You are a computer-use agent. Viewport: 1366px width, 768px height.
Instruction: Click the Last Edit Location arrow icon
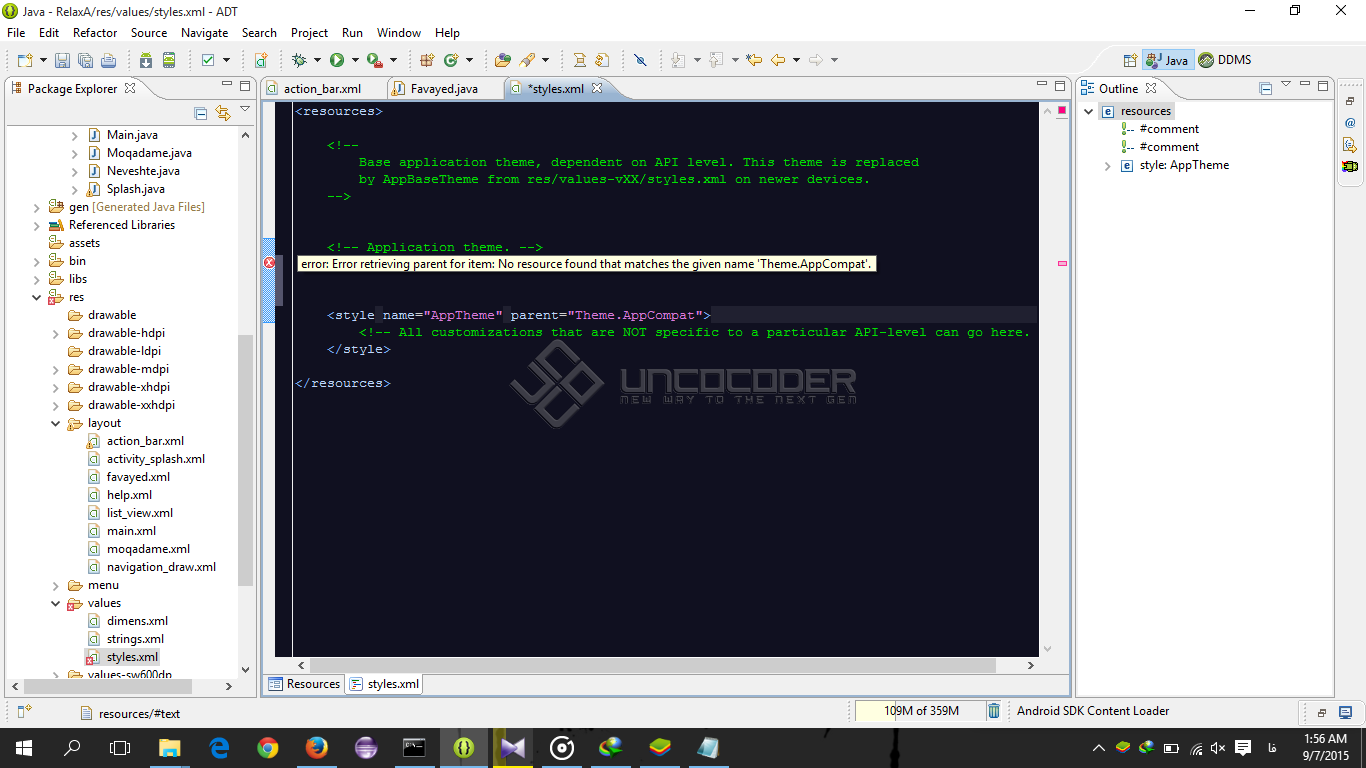(x=754, y=60)
